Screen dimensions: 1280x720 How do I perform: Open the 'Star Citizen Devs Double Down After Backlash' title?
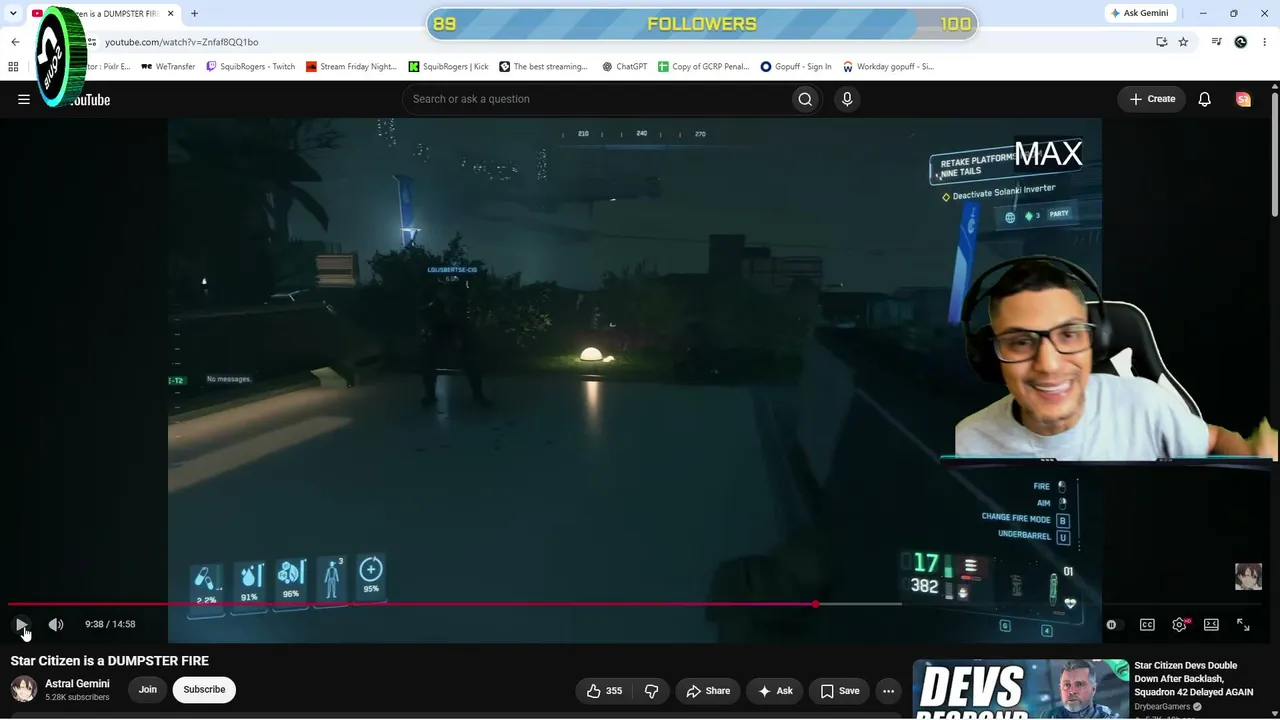coord(1193,678)
